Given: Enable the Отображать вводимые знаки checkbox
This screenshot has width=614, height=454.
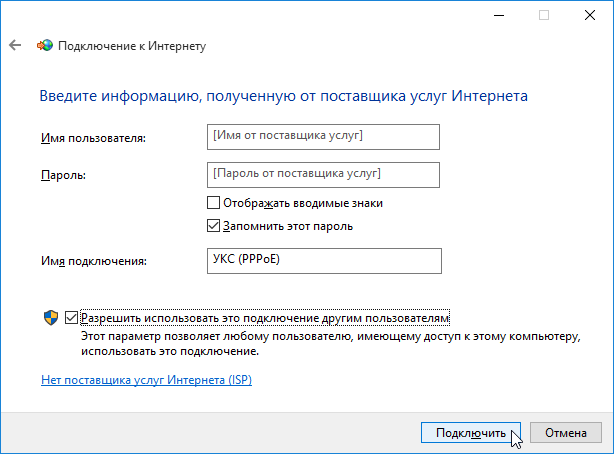Looking at the screenshot, I should [x=213, y=203].
